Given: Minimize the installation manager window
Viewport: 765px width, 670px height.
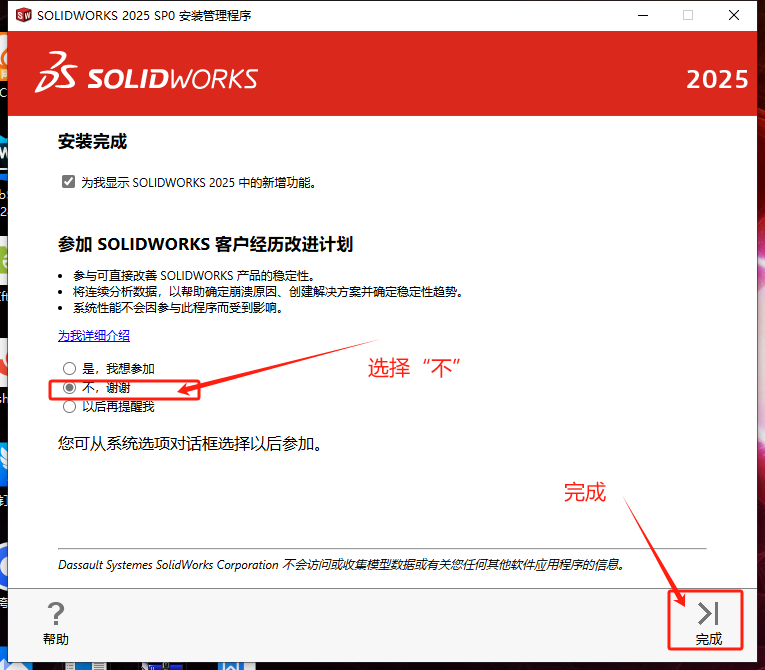Looking at the screenshot, I should point(643,15).
